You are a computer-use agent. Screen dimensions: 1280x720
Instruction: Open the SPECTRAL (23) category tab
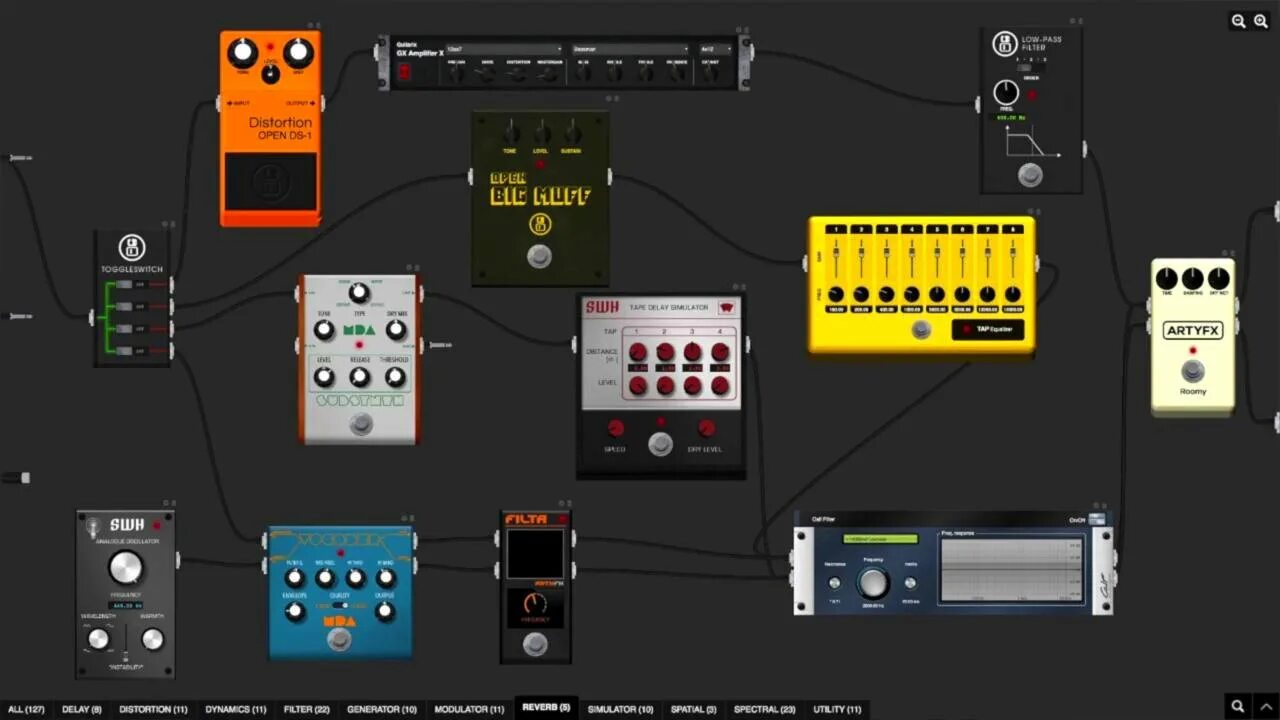[x=764, y=709]
